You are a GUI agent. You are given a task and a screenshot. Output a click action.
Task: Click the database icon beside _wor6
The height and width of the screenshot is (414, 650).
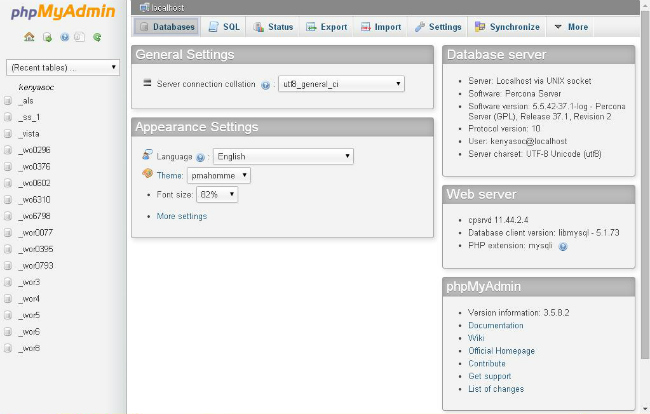[8, 332]
